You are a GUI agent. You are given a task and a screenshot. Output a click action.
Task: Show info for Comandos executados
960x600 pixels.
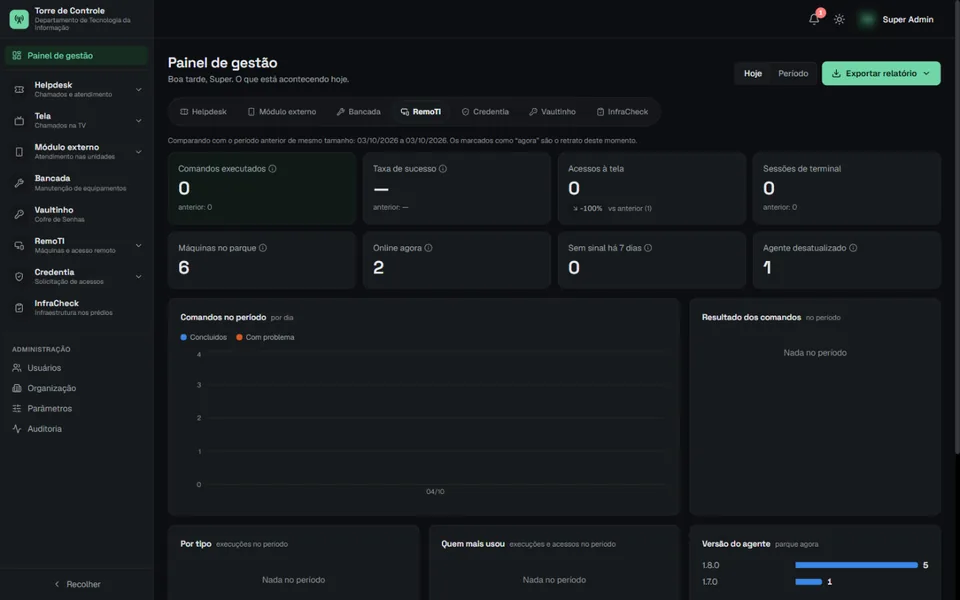point(272,168)
